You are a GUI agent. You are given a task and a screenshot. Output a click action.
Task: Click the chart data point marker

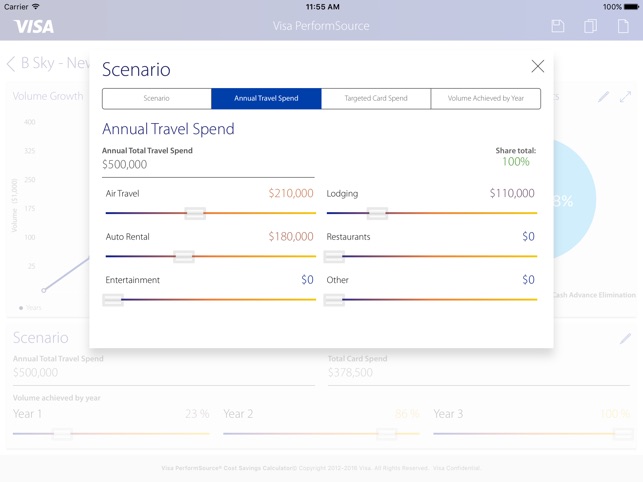(x=43, y=290)
